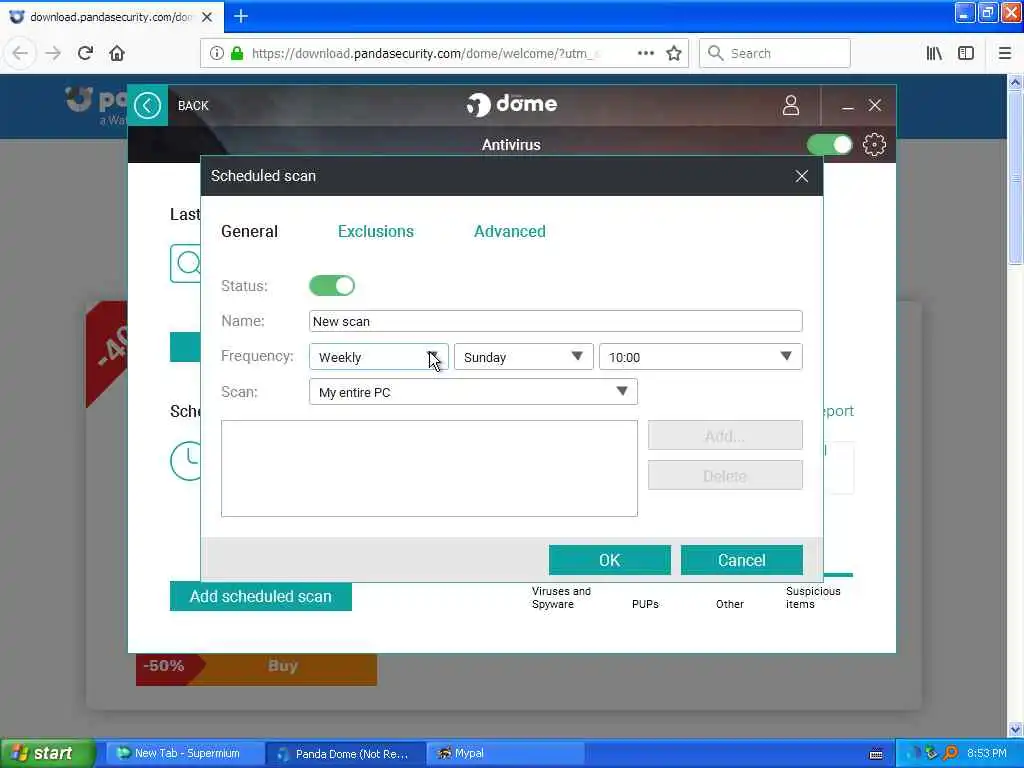Go back with the Panda Dome BACK arrow

(148, 105)
